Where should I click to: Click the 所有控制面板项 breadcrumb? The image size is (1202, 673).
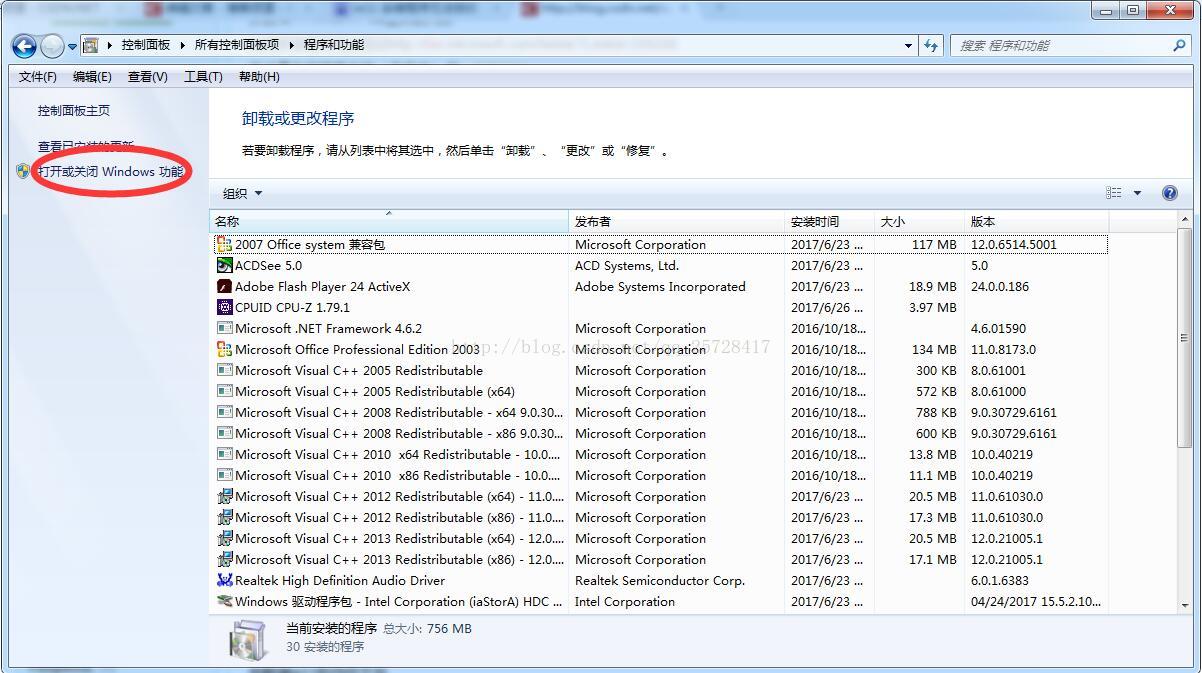pyautogui.click(x=237, y=45)
